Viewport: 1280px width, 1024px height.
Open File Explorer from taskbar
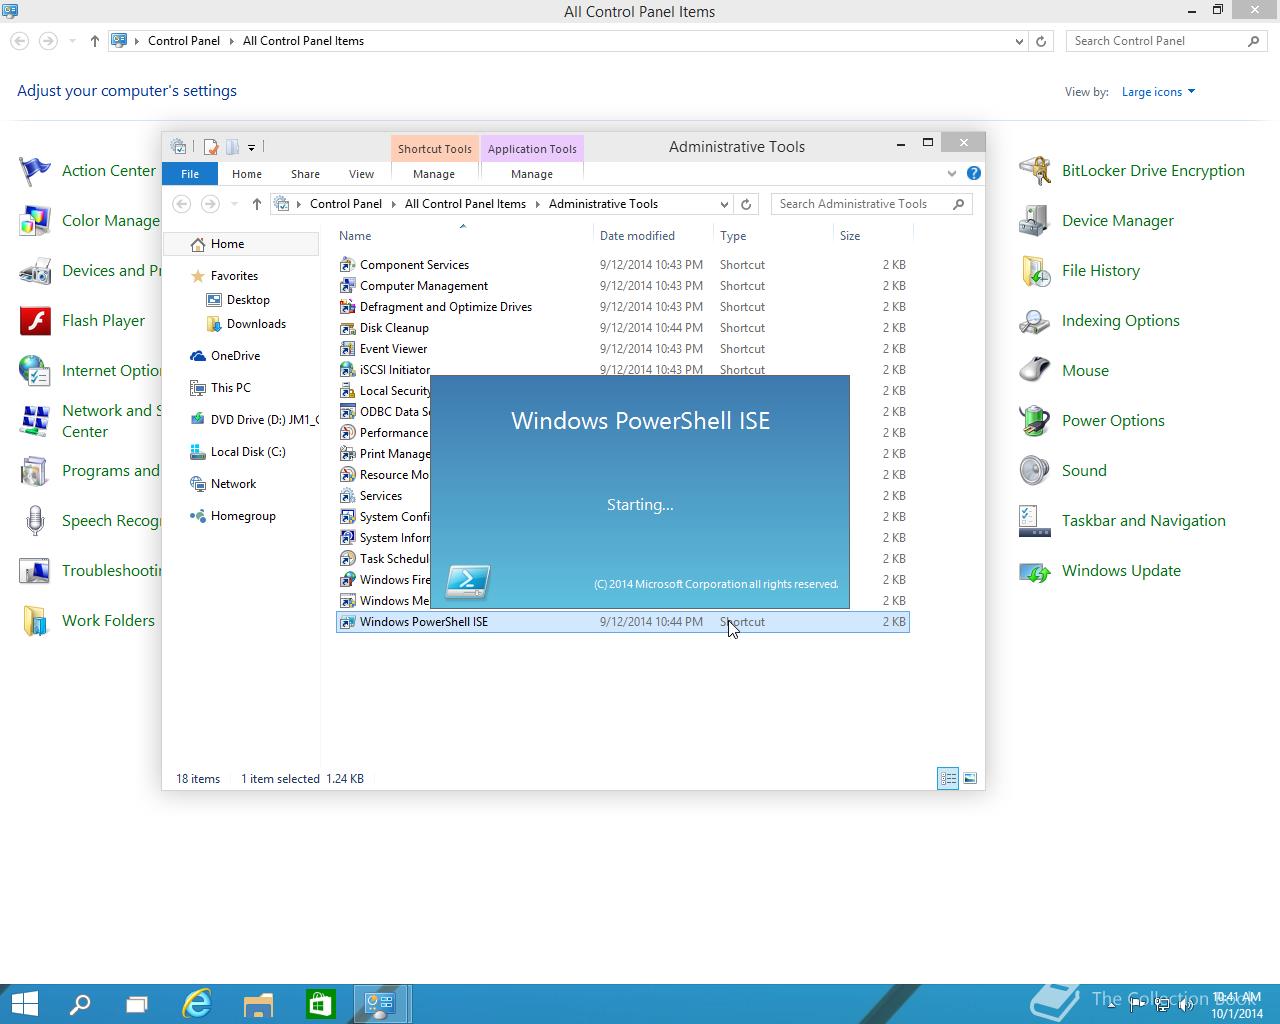[x=258, y=1004]
